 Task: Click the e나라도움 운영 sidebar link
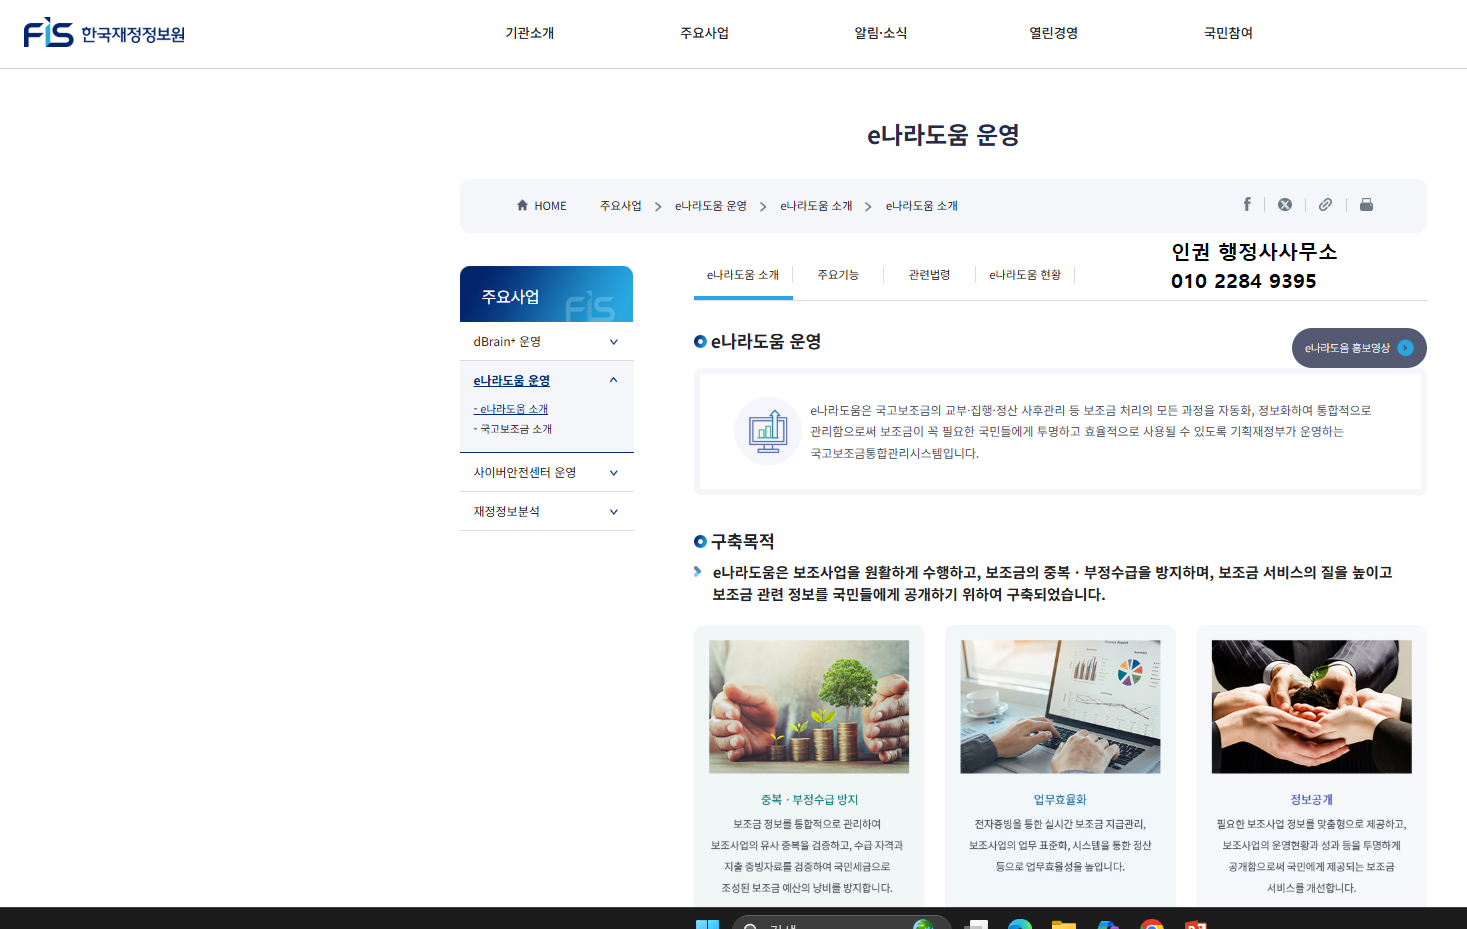pos(512,381)
